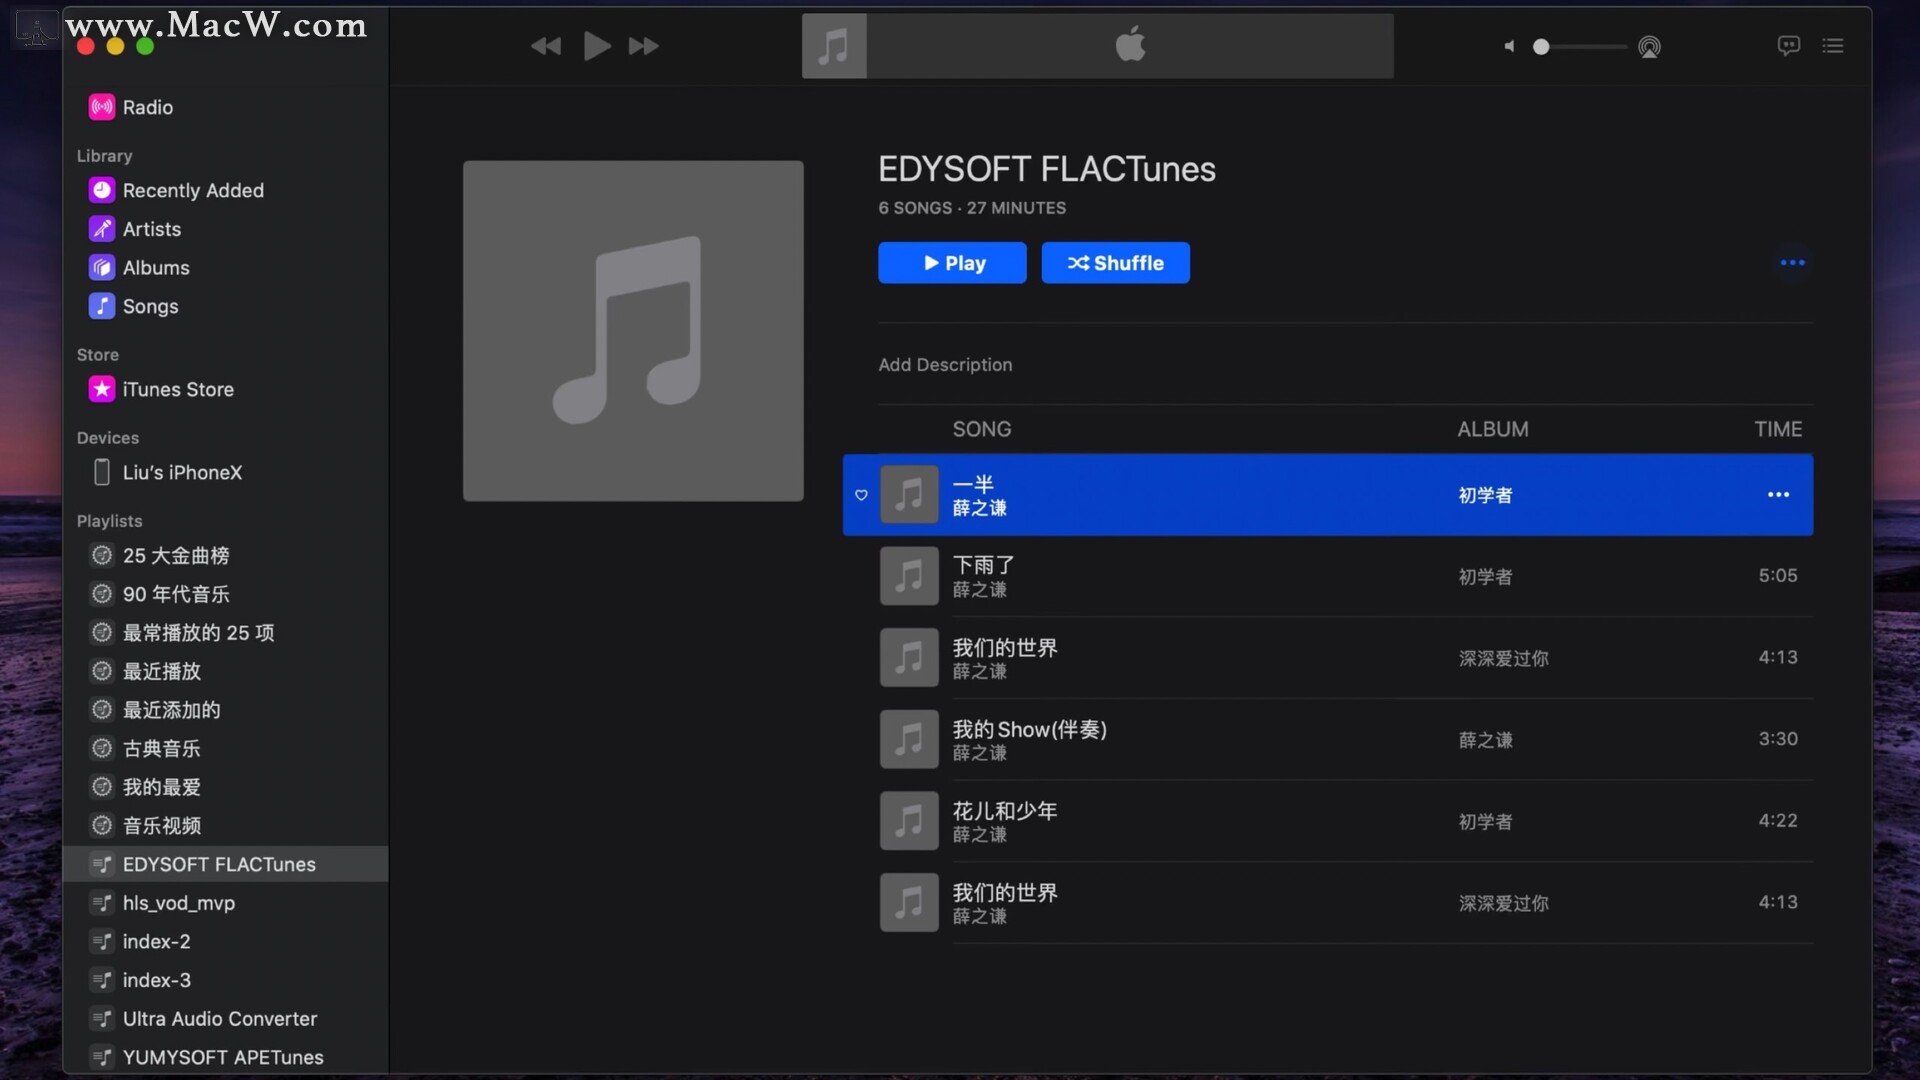This screenshot has width=1920, height=1080.
Task: Toggle the love heart on 一半
Action: click(861, 495)
